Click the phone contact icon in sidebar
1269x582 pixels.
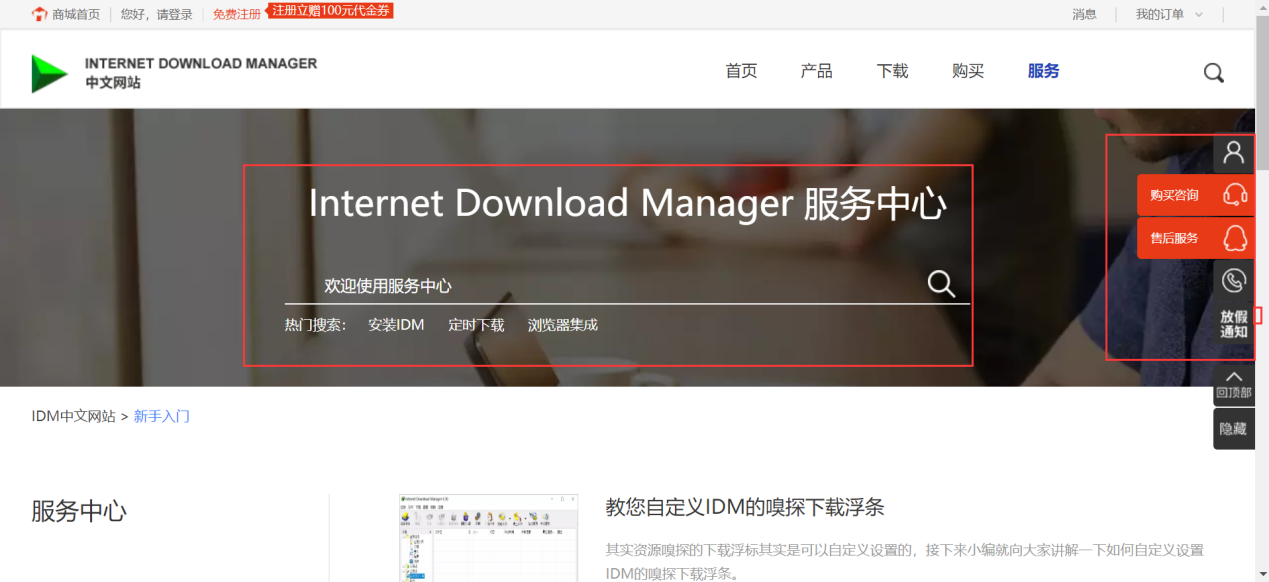[1234, 281]
